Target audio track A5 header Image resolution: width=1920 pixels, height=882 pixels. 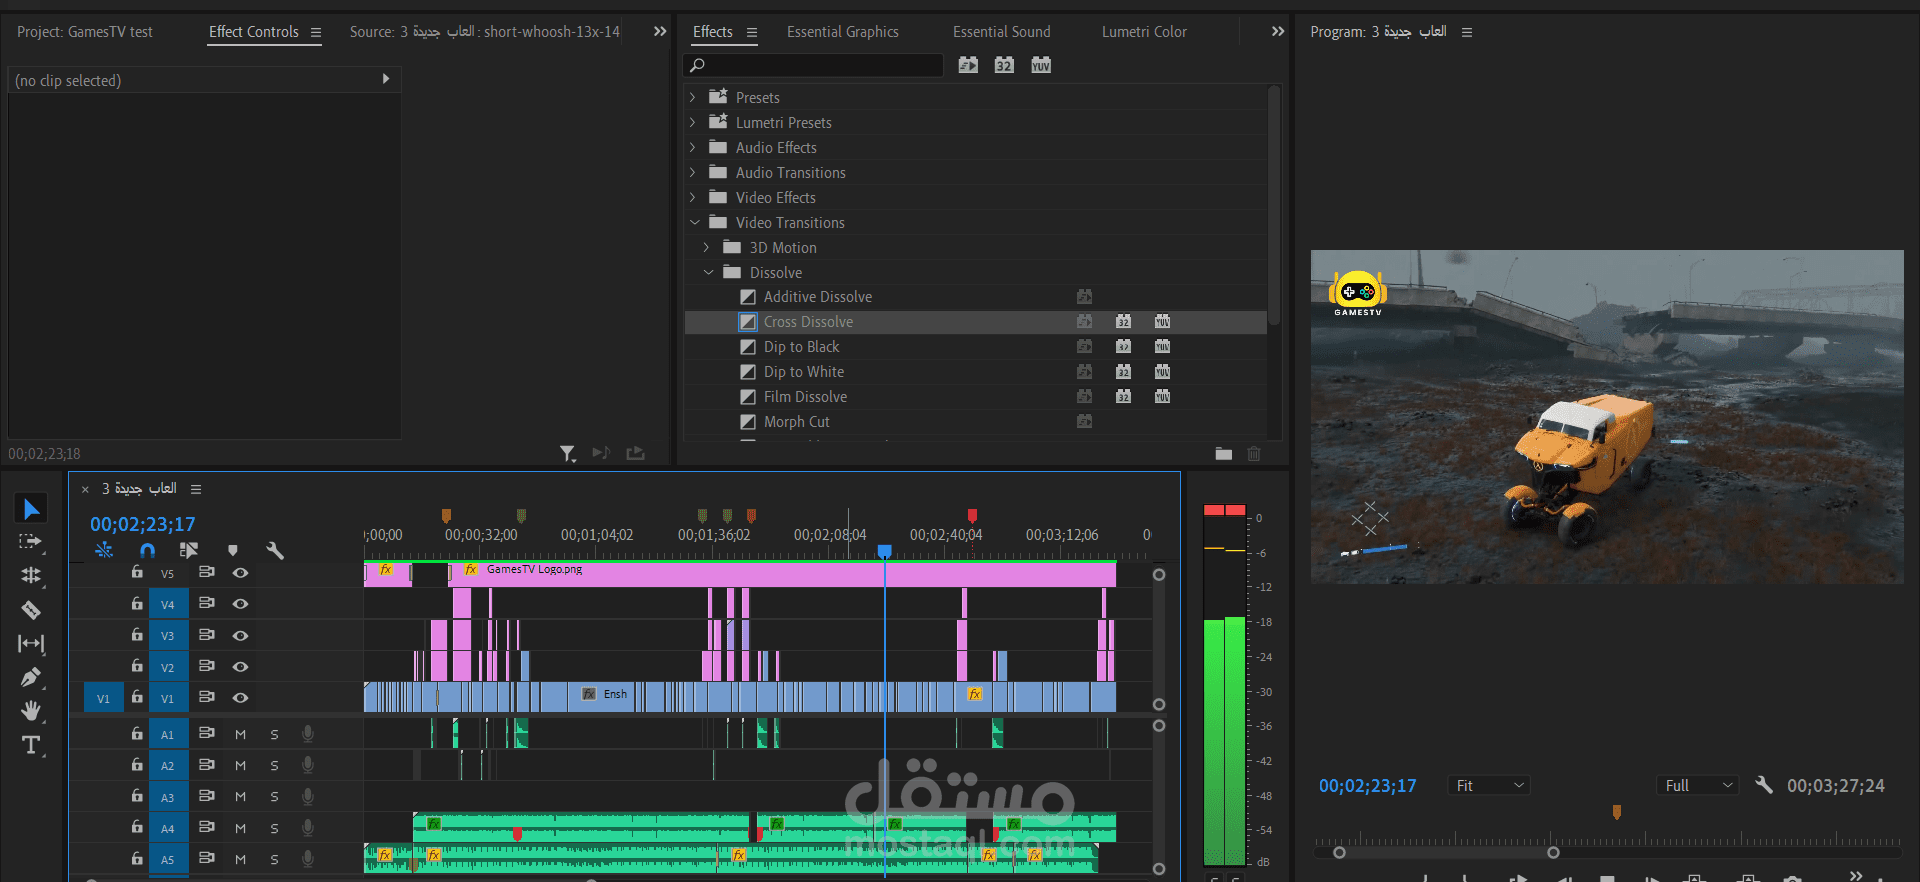[168, 859]
